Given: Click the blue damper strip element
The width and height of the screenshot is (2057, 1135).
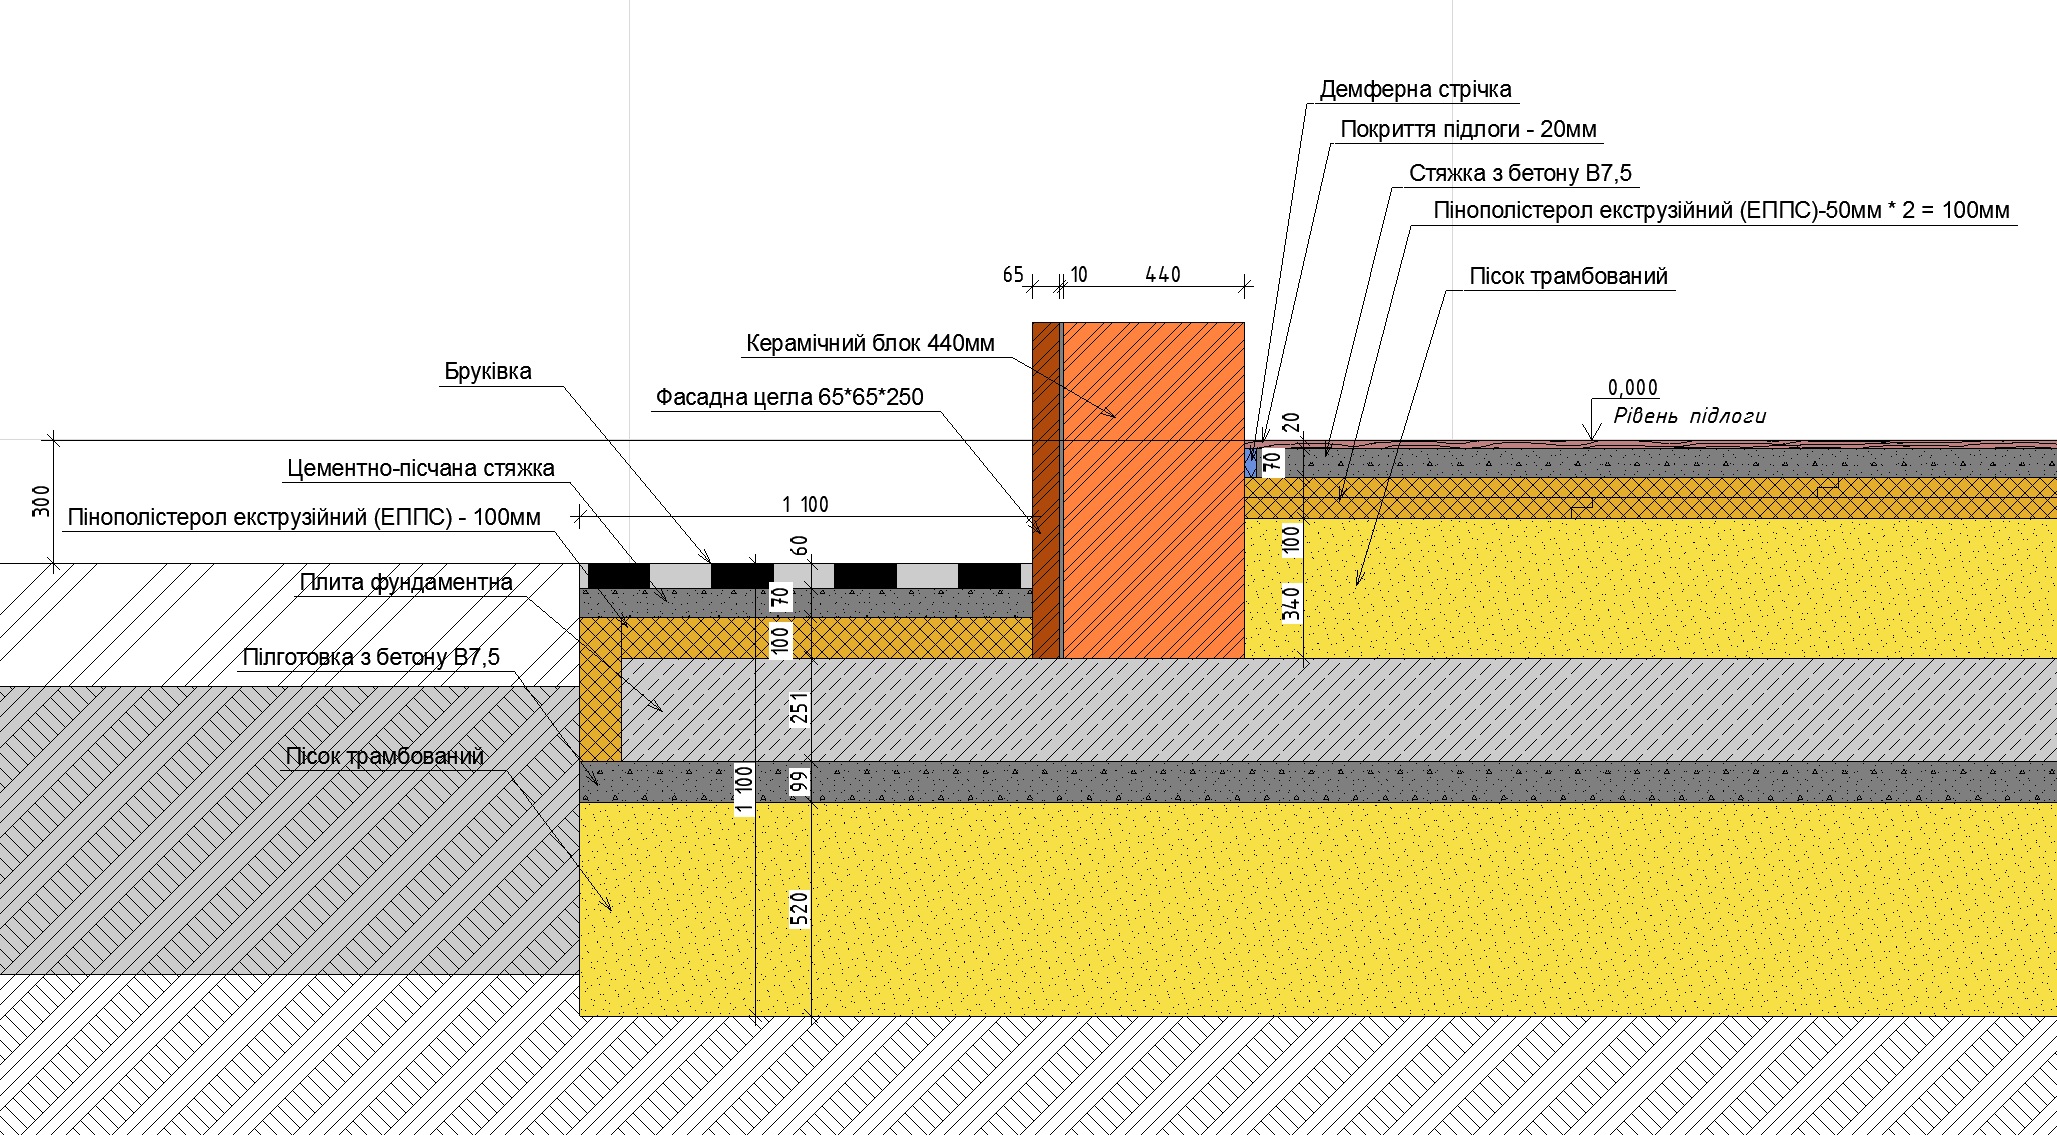Looking at the screenshot, I should (x=1250, y=462).
